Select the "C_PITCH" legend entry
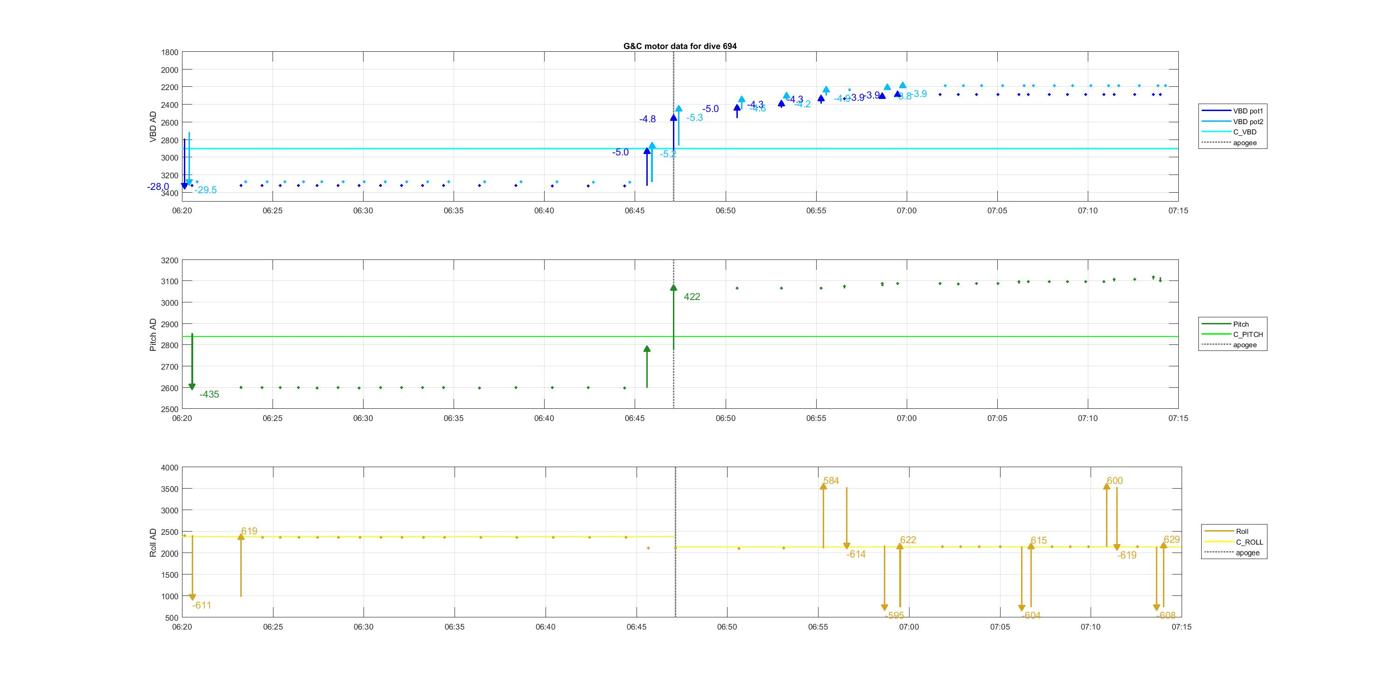 pyautogui.click(x=1233, y=334)
